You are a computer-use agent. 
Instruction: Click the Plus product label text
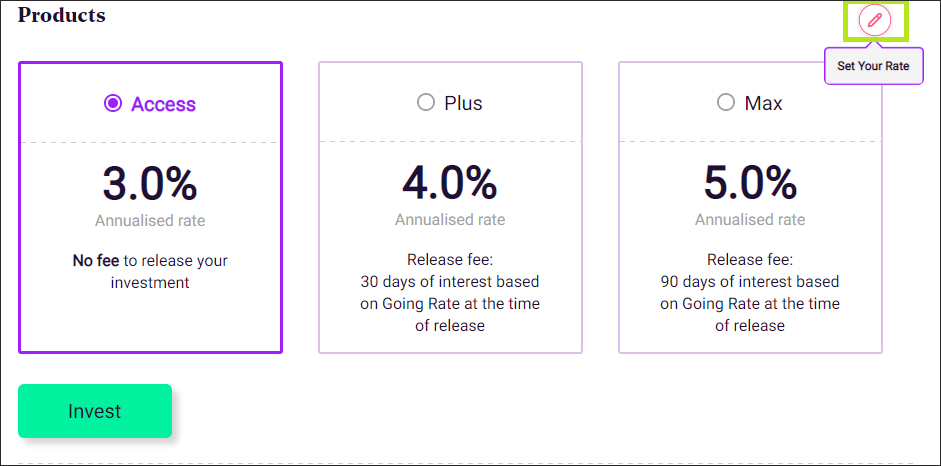pyautogui.click(x=463, y=104)
